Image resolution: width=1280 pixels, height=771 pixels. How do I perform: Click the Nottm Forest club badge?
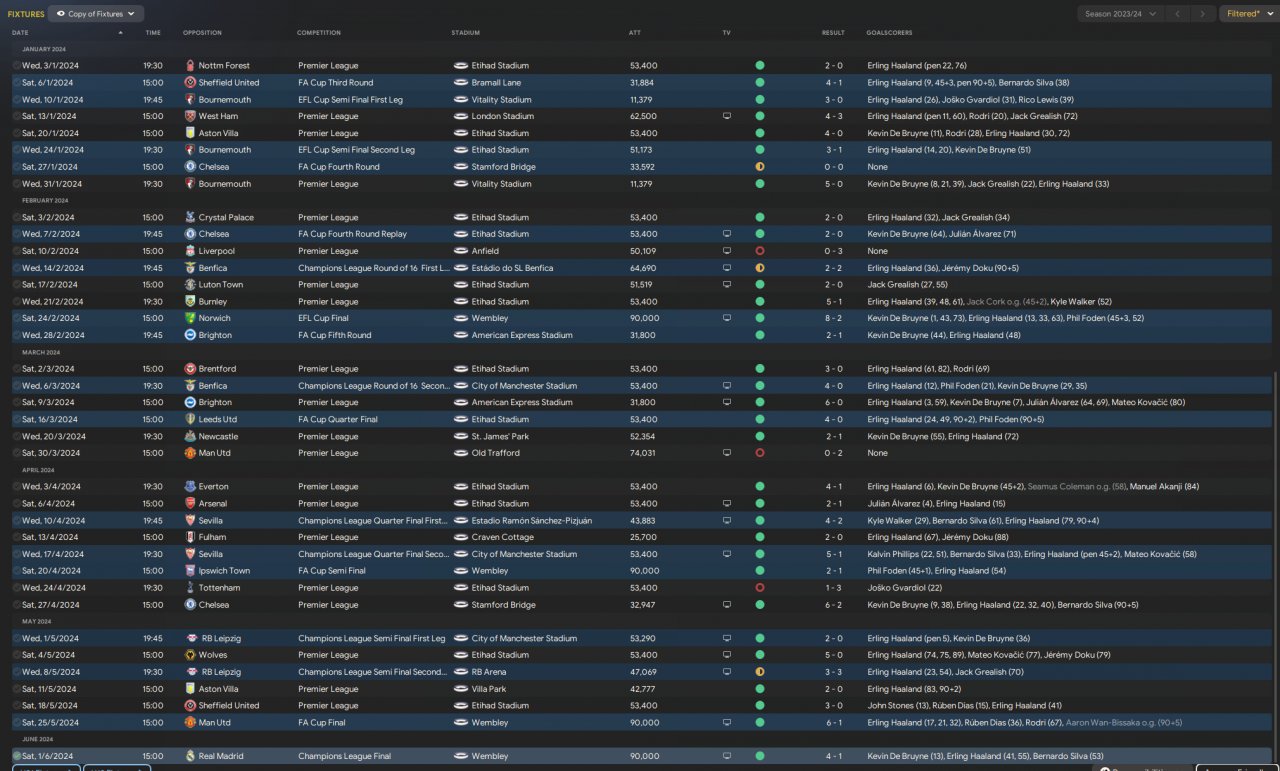point(190,66)
